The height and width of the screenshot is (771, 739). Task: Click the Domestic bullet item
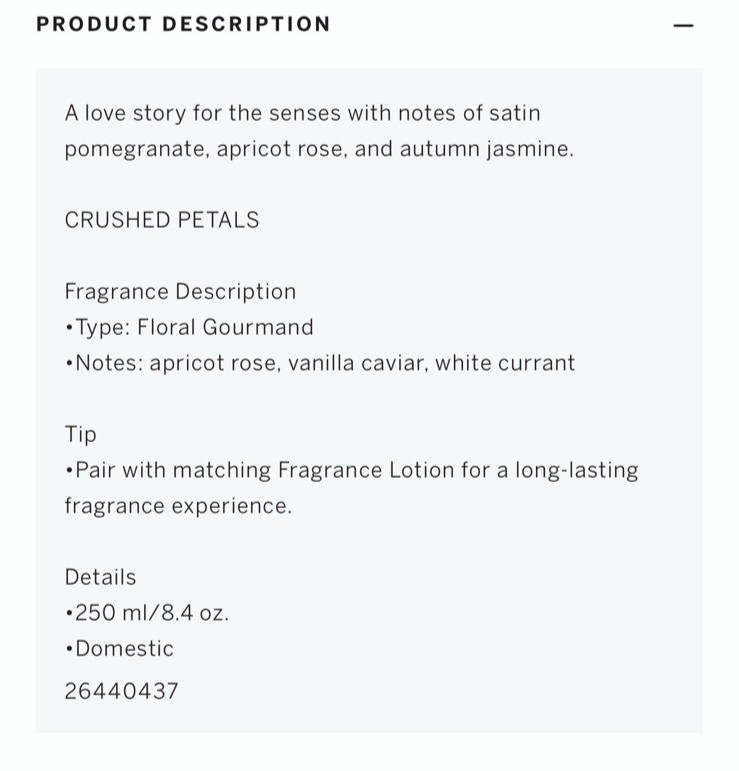(120, 648)
